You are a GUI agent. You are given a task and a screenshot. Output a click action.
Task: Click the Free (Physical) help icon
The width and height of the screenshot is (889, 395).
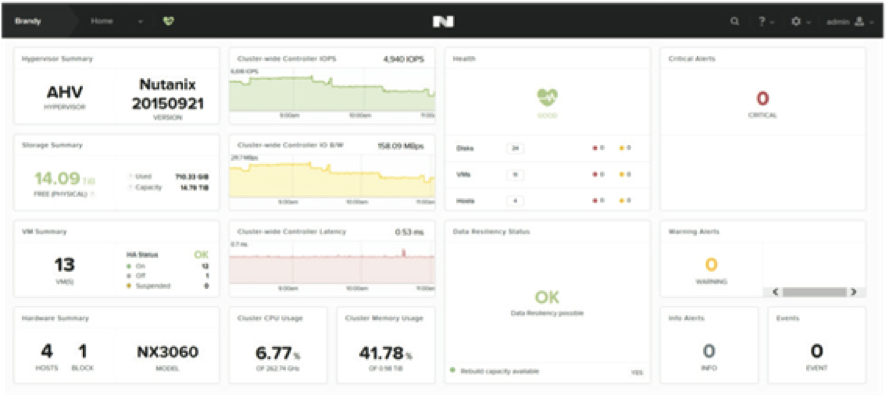pyautogui.click(x=92, y=194)
